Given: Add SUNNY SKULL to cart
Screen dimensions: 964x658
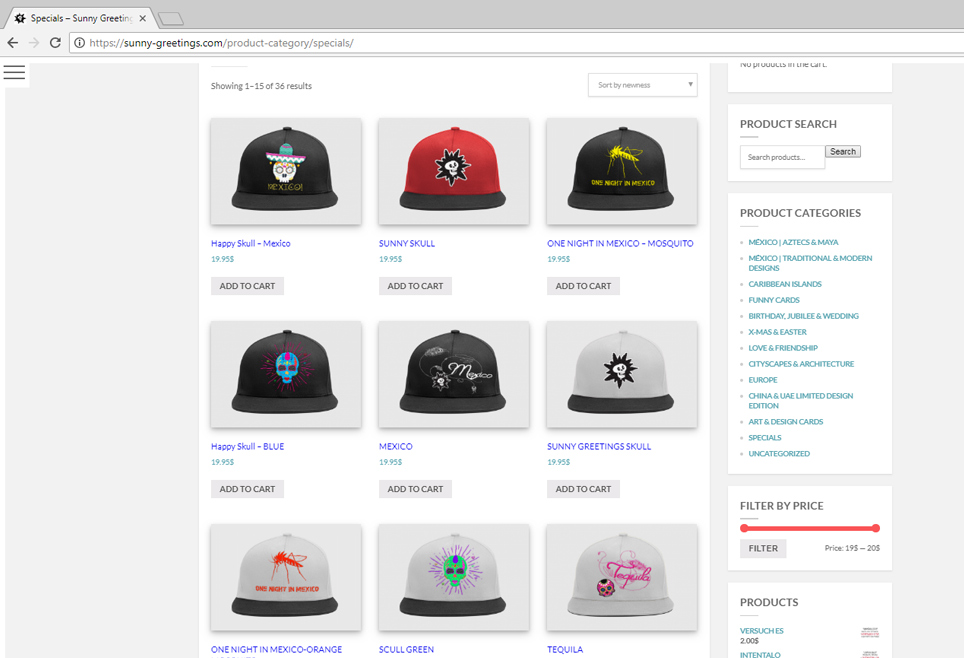Looking at the screenshot, I should click(415, 286).
